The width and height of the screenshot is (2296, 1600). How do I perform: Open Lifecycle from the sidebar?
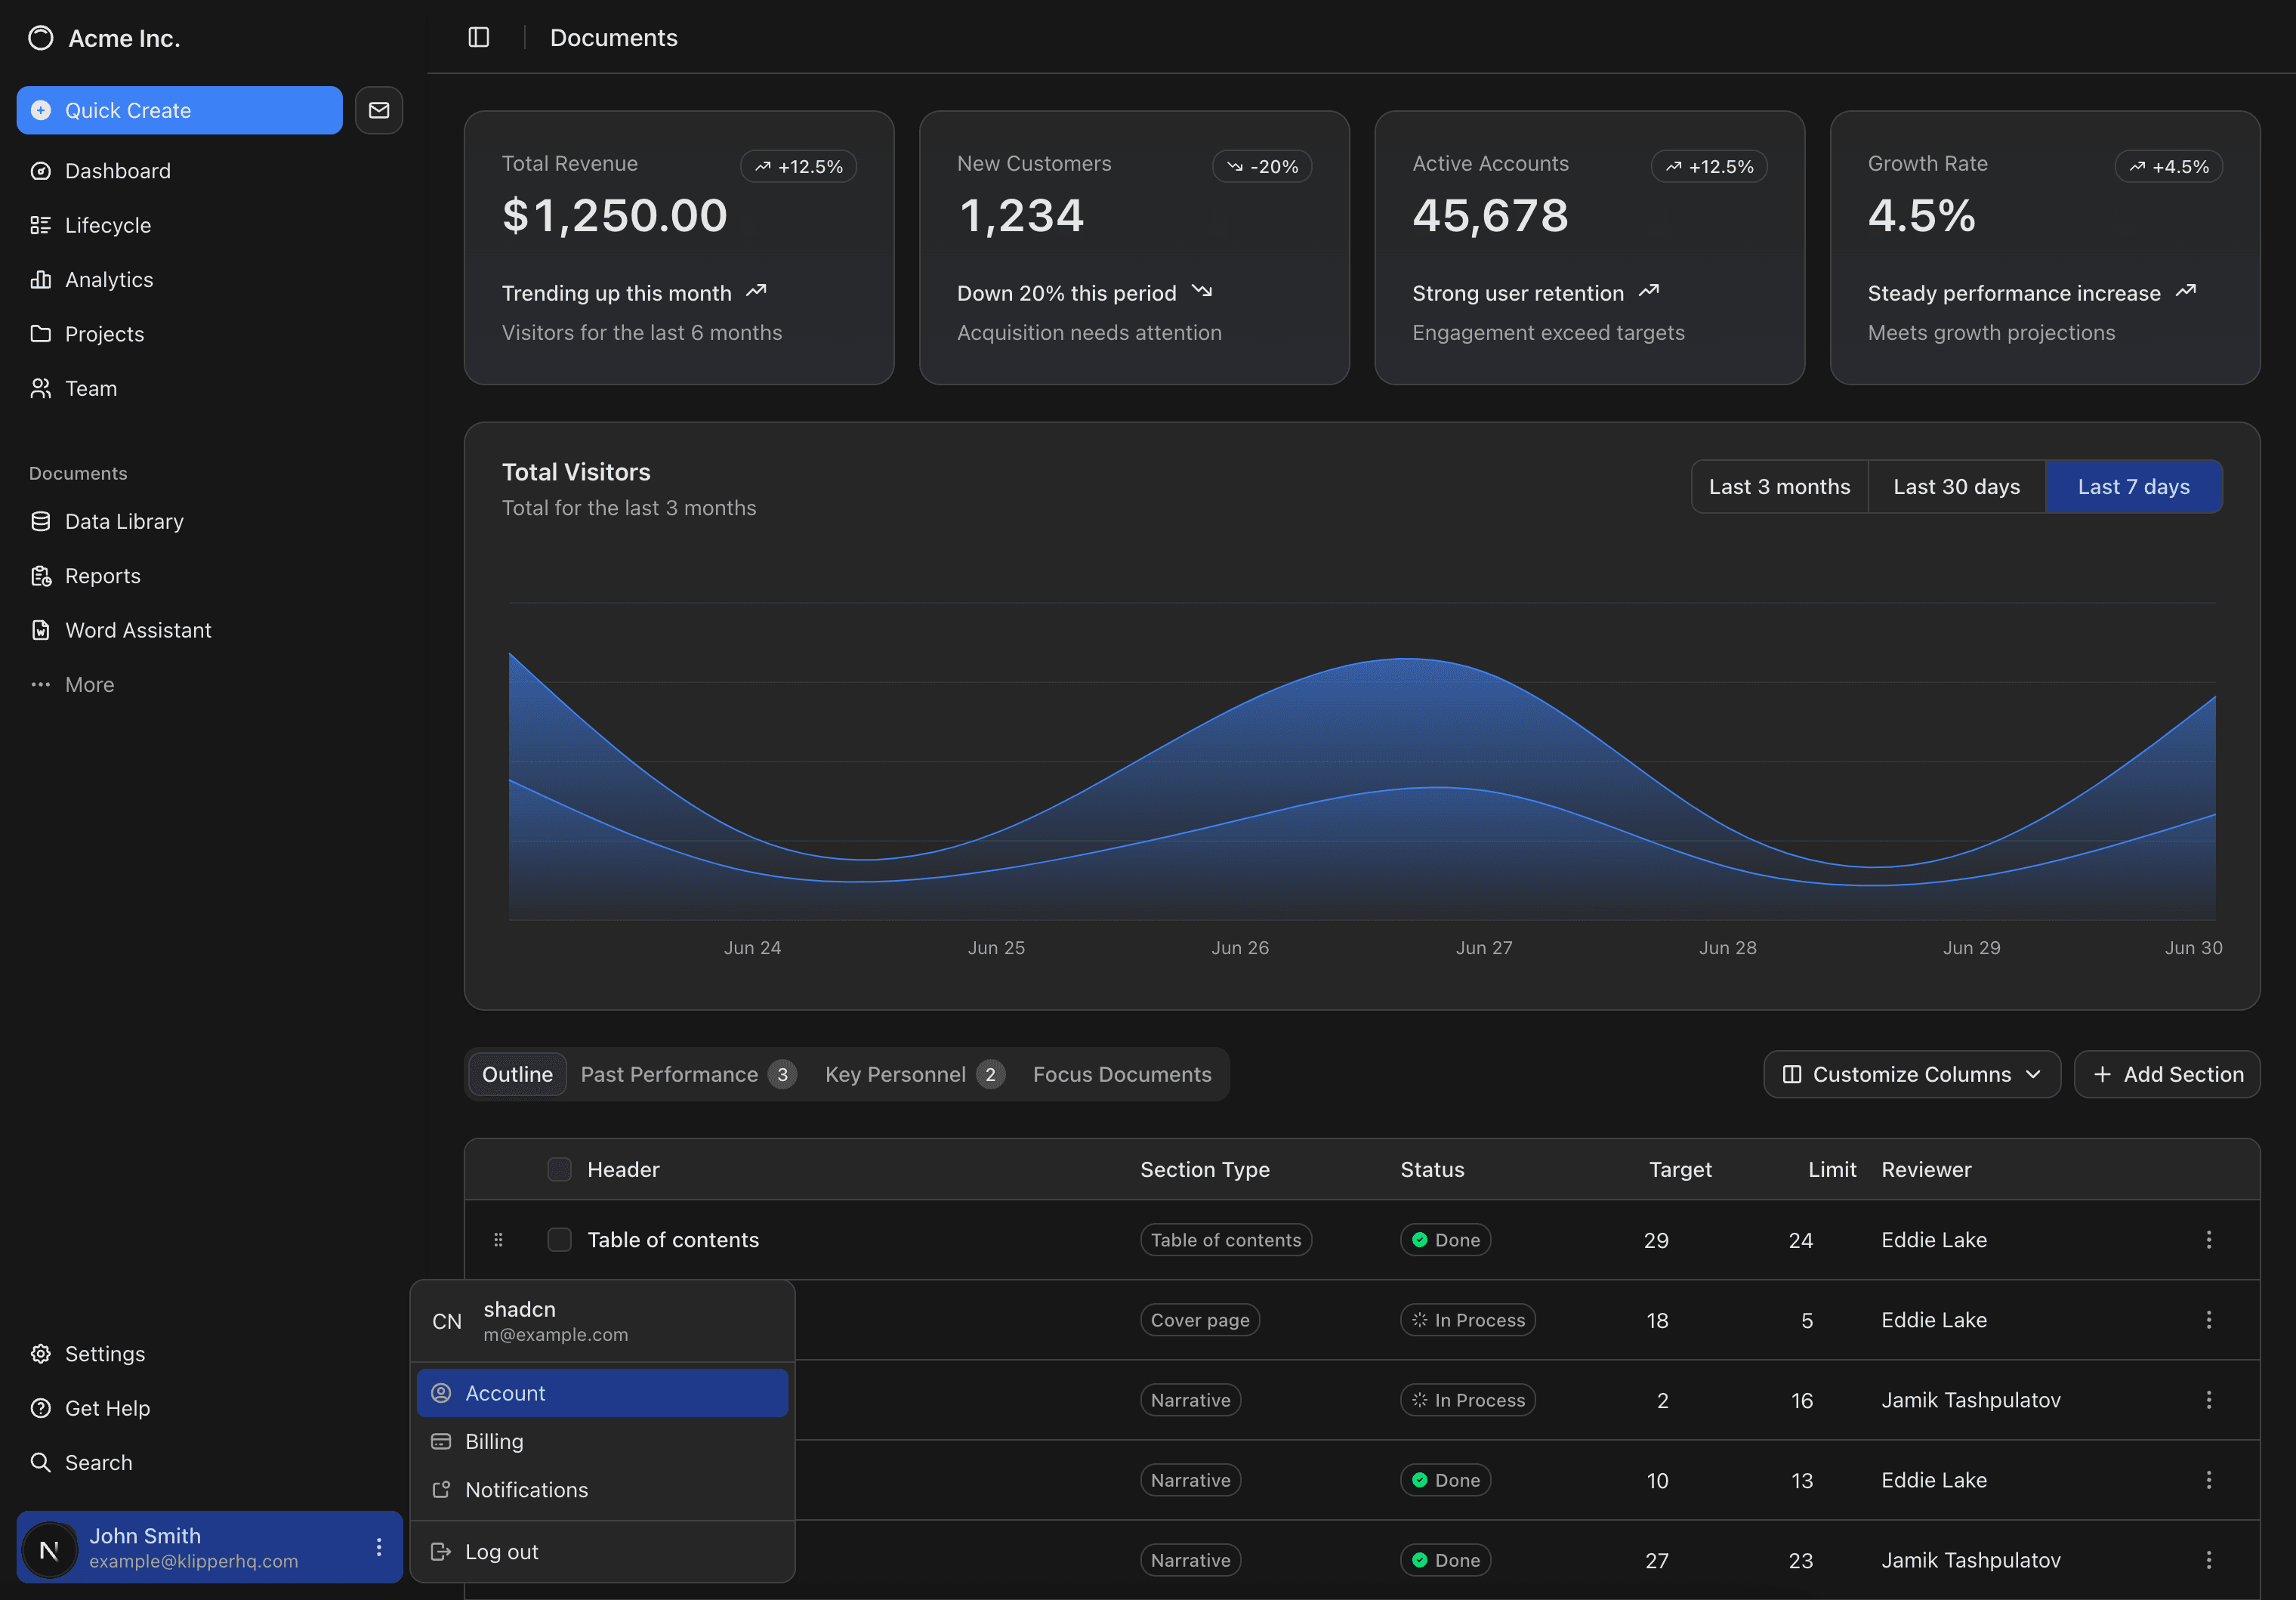tap(107, 225)
